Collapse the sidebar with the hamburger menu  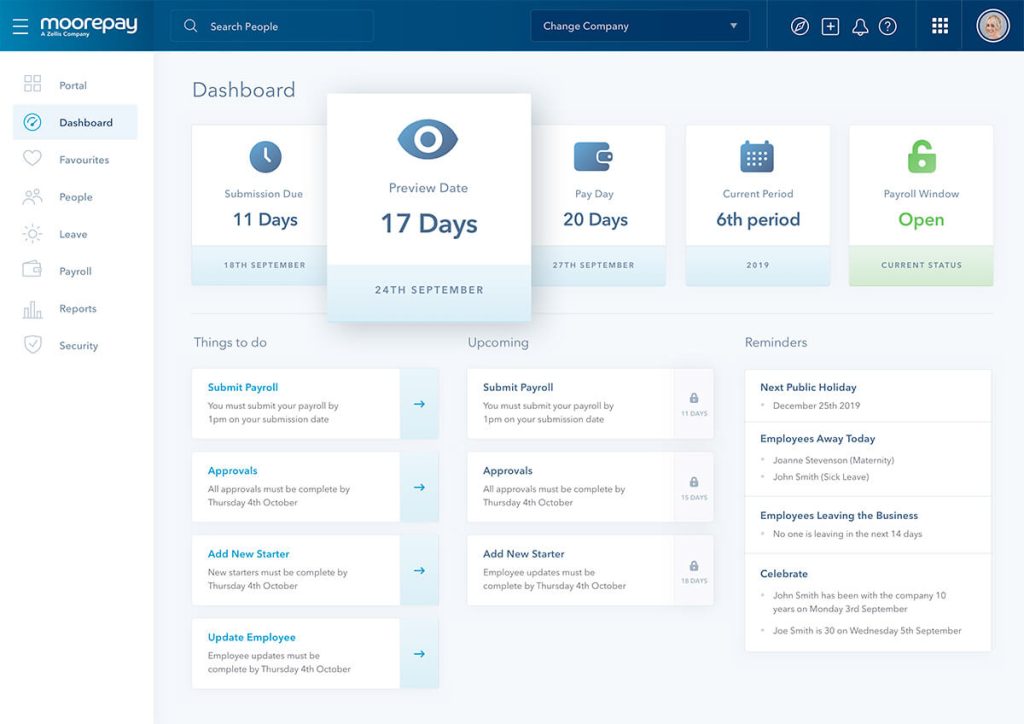pos(20,25)
